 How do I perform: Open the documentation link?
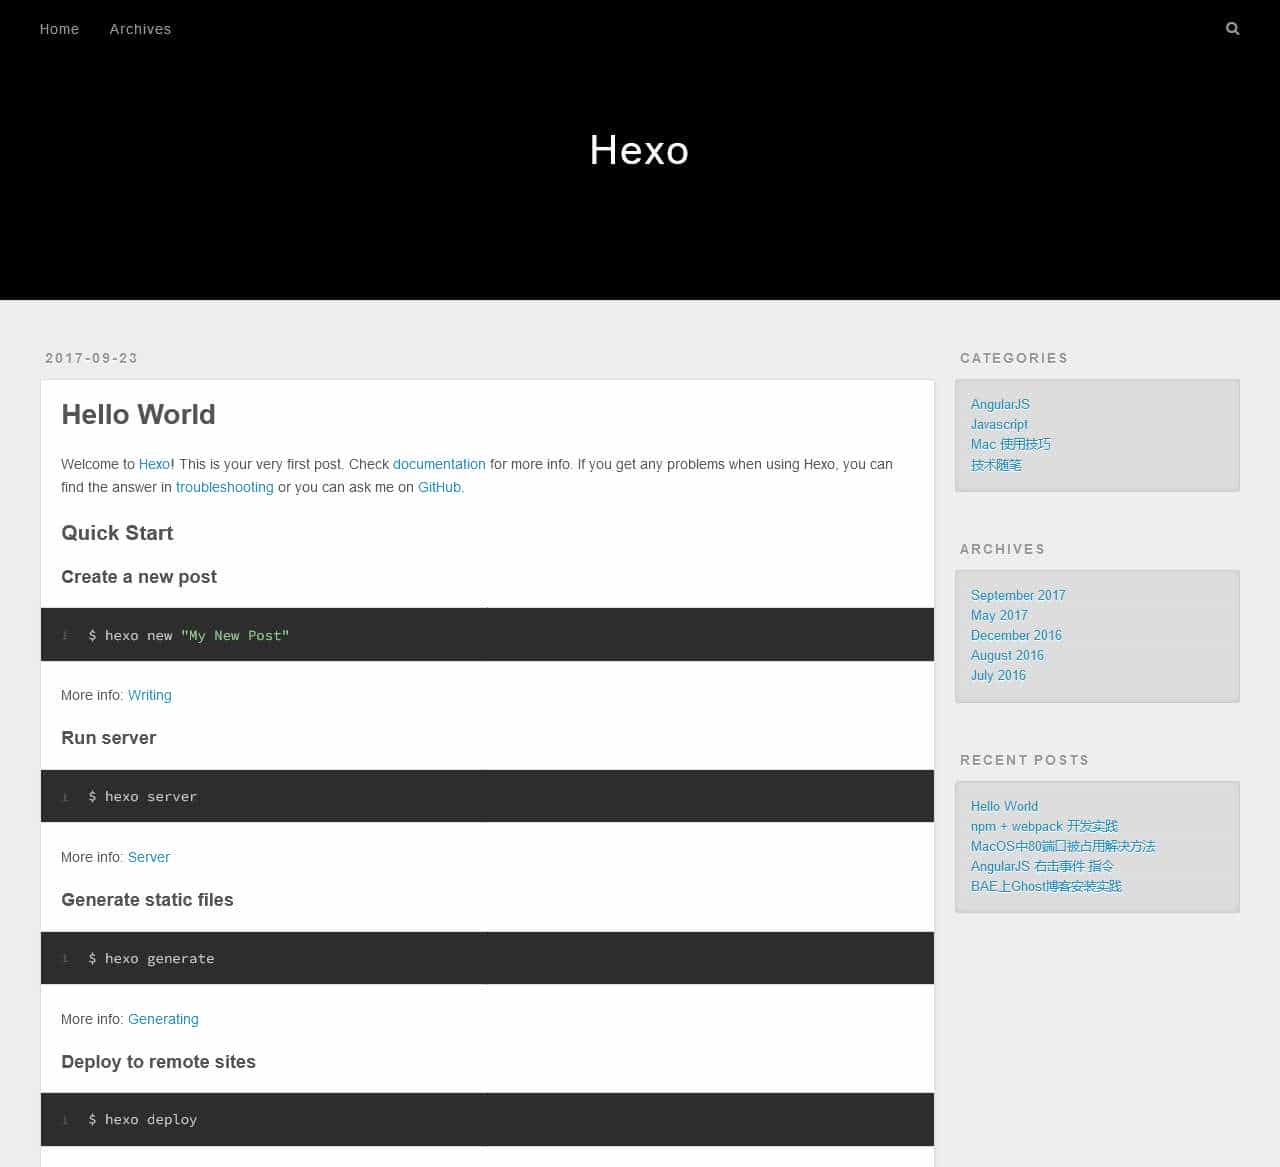(x=439, y=464)
